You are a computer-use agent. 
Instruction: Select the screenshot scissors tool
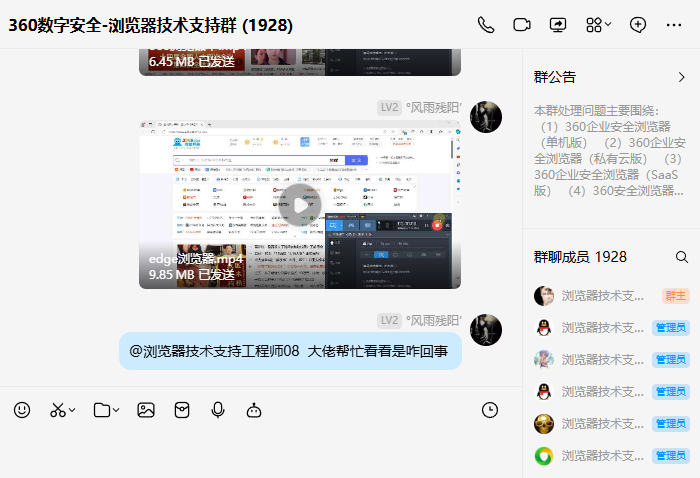click(58, 410)
